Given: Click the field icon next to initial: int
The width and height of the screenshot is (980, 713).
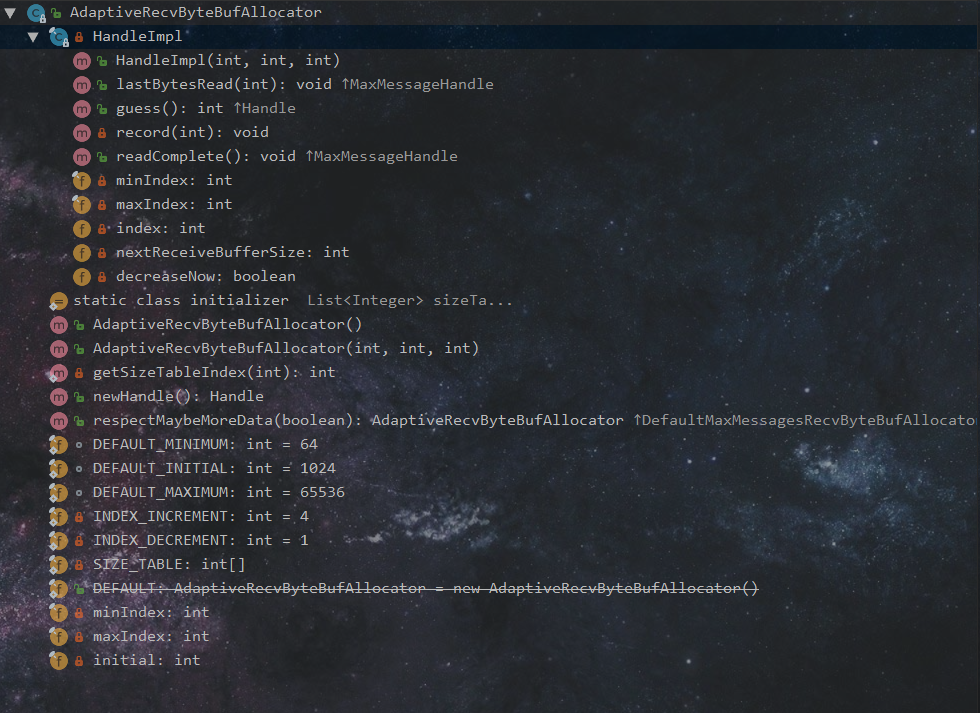Looking at the screenshot, I should click(59, 661).
